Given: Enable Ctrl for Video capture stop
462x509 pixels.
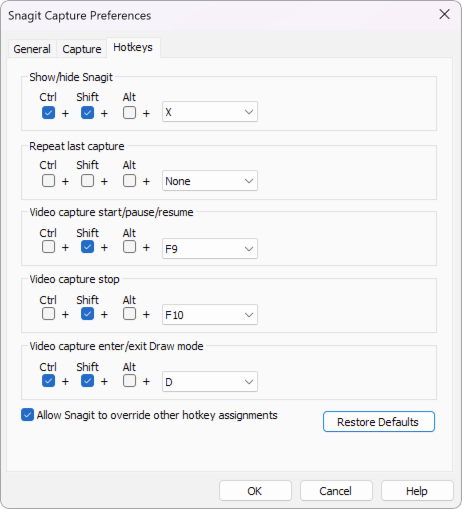Looking at the screenshot, I should click(x=48, y=314).
